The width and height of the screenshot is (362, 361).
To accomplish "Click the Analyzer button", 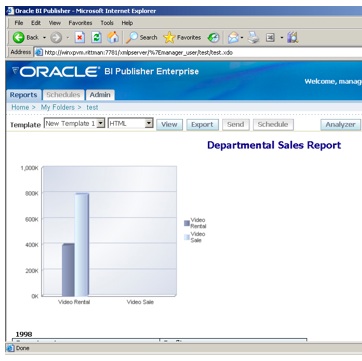I will tap(340, 125).
